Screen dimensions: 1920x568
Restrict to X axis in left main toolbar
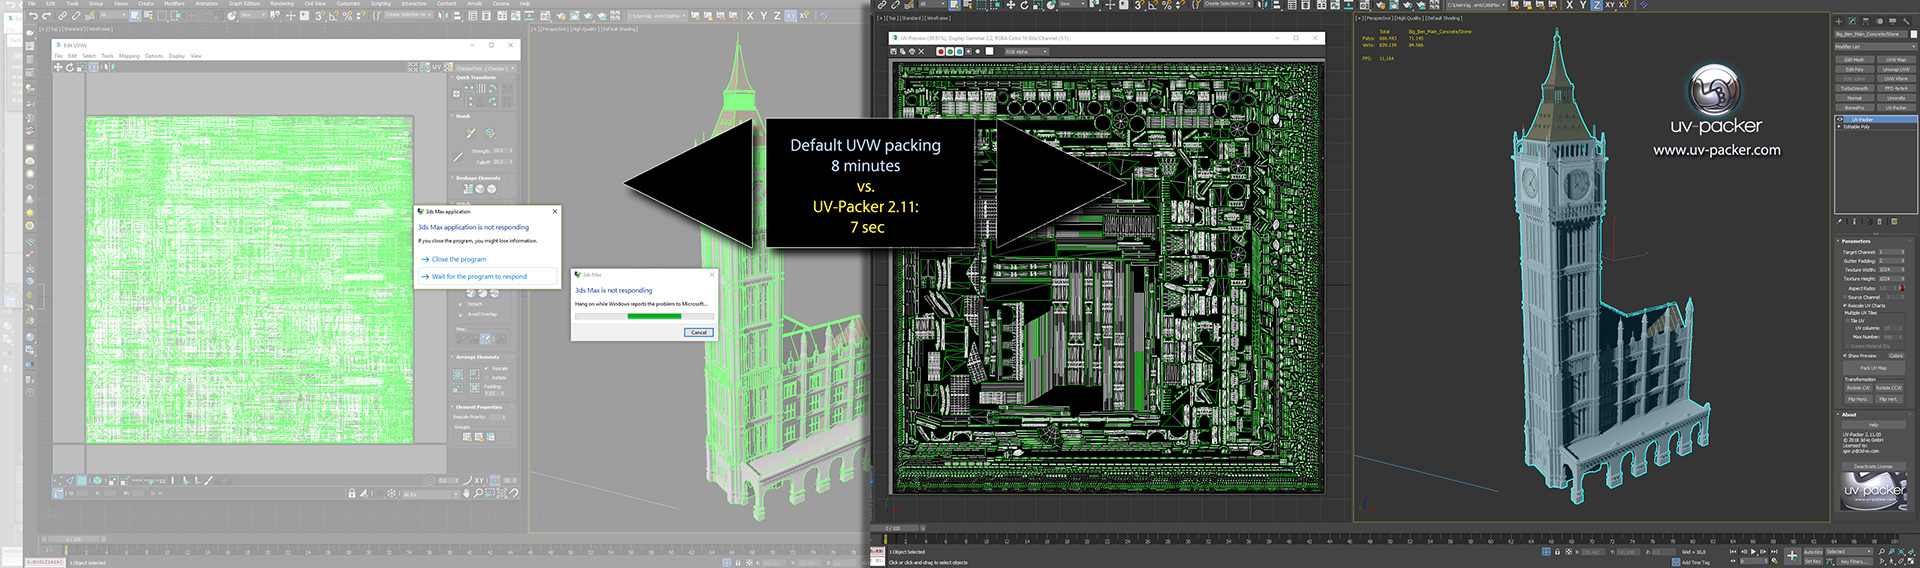(x=750, y=16)
